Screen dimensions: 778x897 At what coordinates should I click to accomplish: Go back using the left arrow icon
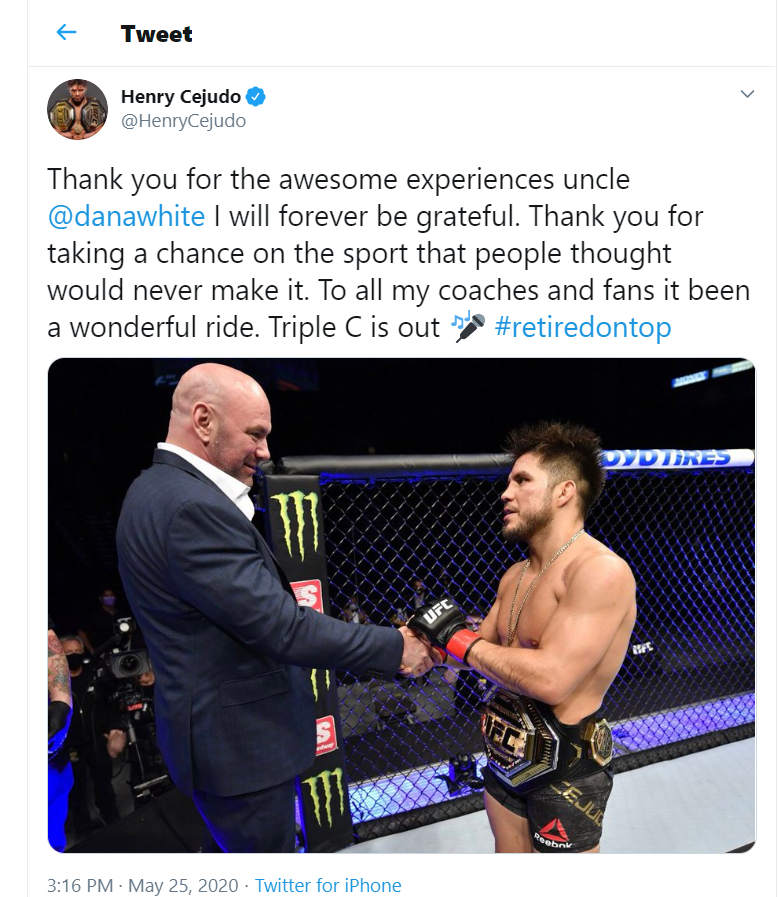click(66, 33)
